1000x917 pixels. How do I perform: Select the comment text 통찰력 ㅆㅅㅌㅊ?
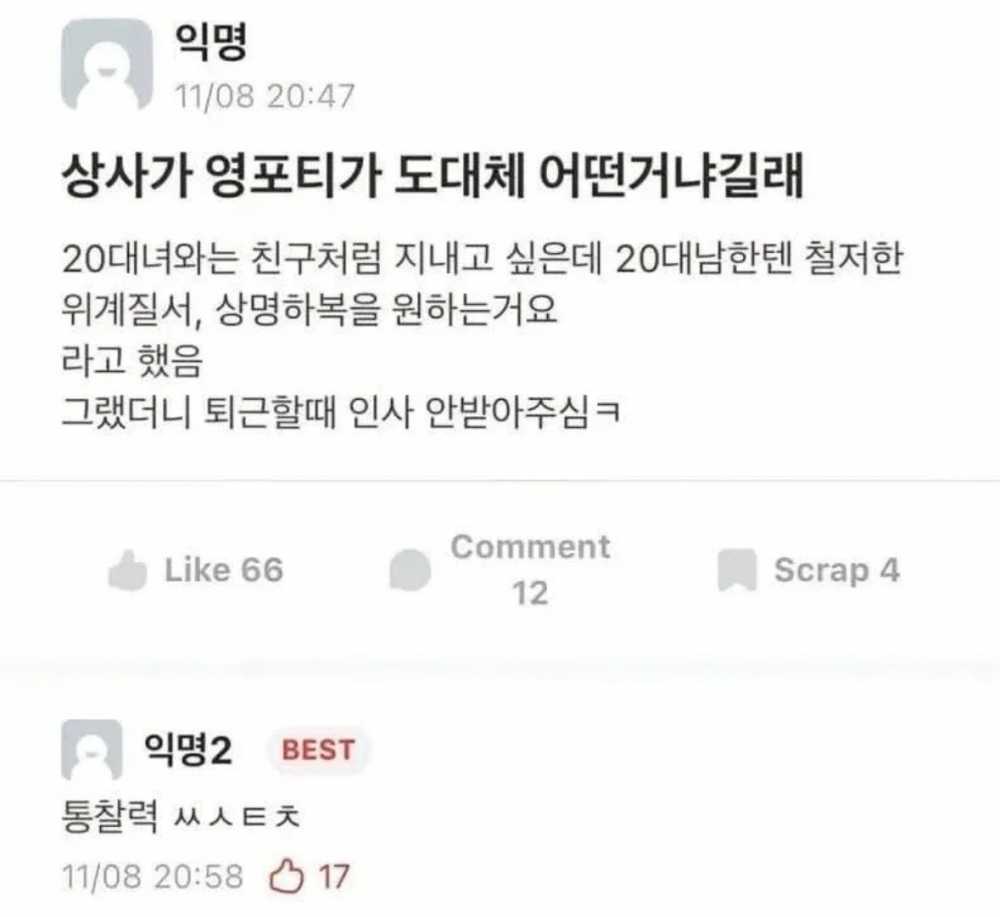(180, 817)
